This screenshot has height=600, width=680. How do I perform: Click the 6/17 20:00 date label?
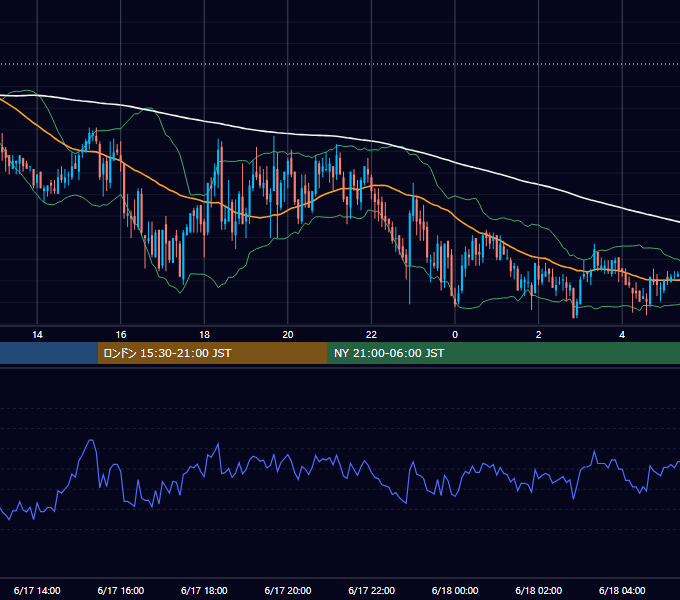click(x=288, y=590)
